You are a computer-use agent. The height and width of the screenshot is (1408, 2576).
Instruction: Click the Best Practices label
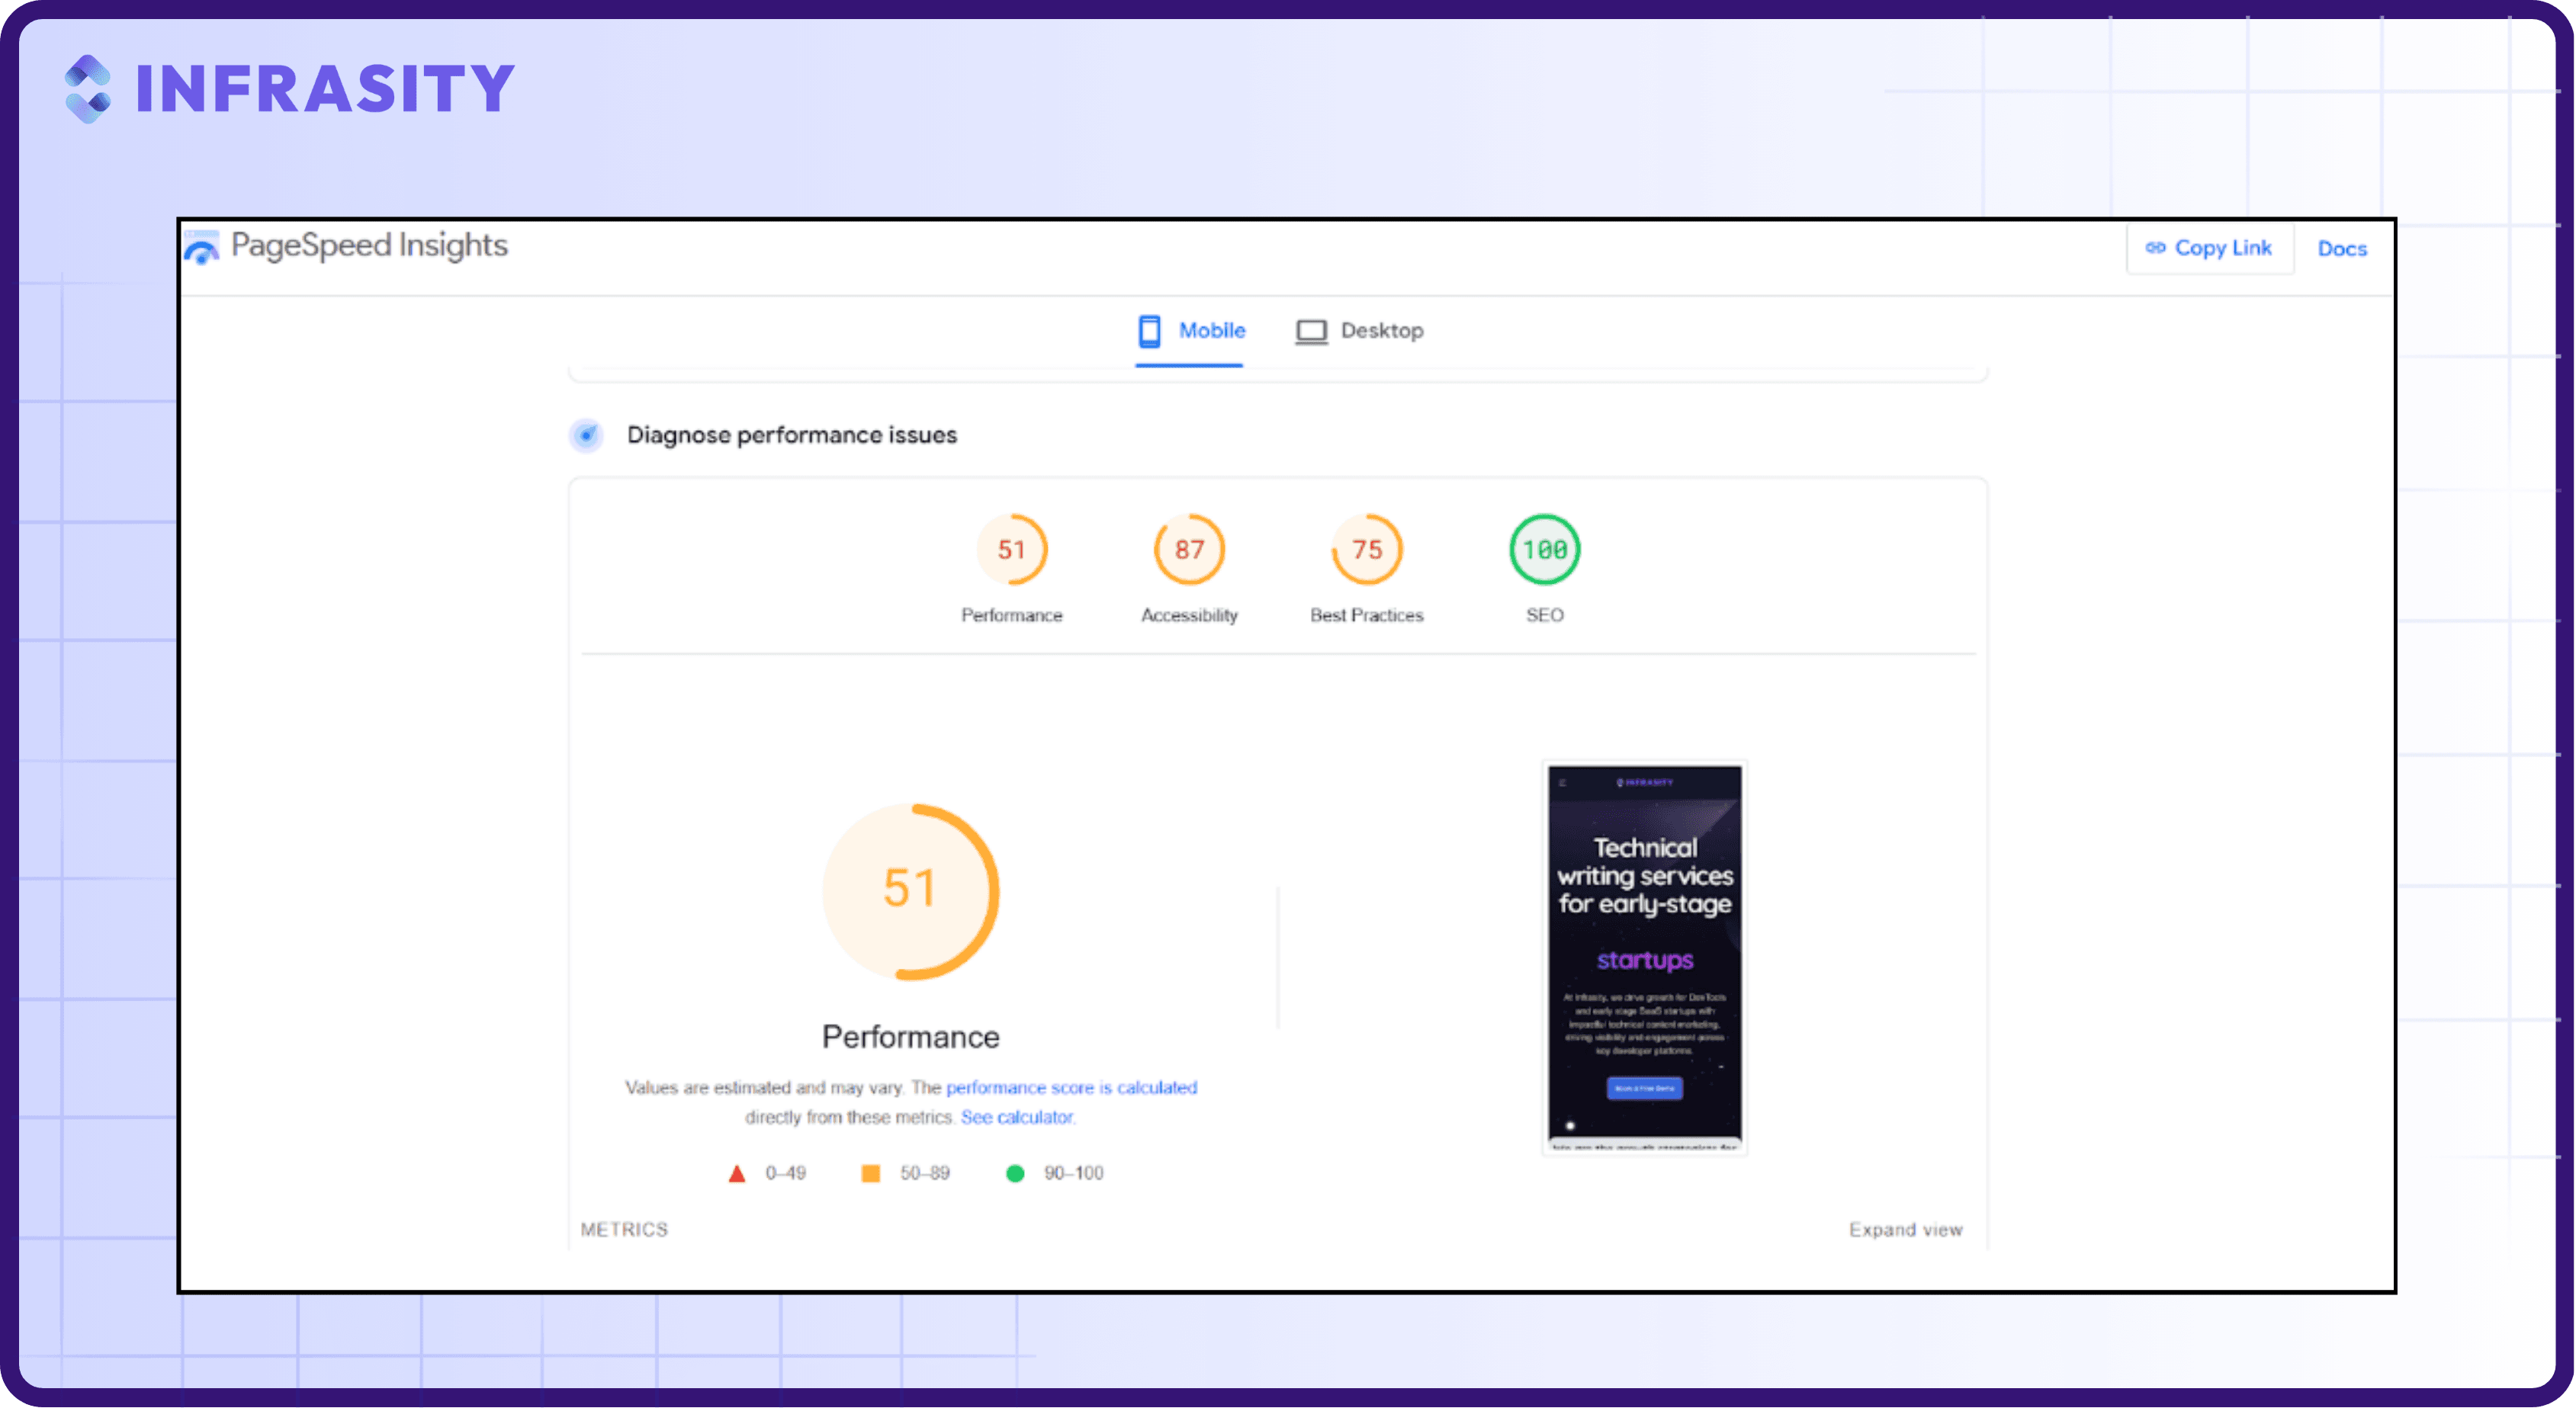click(1367, 615)
